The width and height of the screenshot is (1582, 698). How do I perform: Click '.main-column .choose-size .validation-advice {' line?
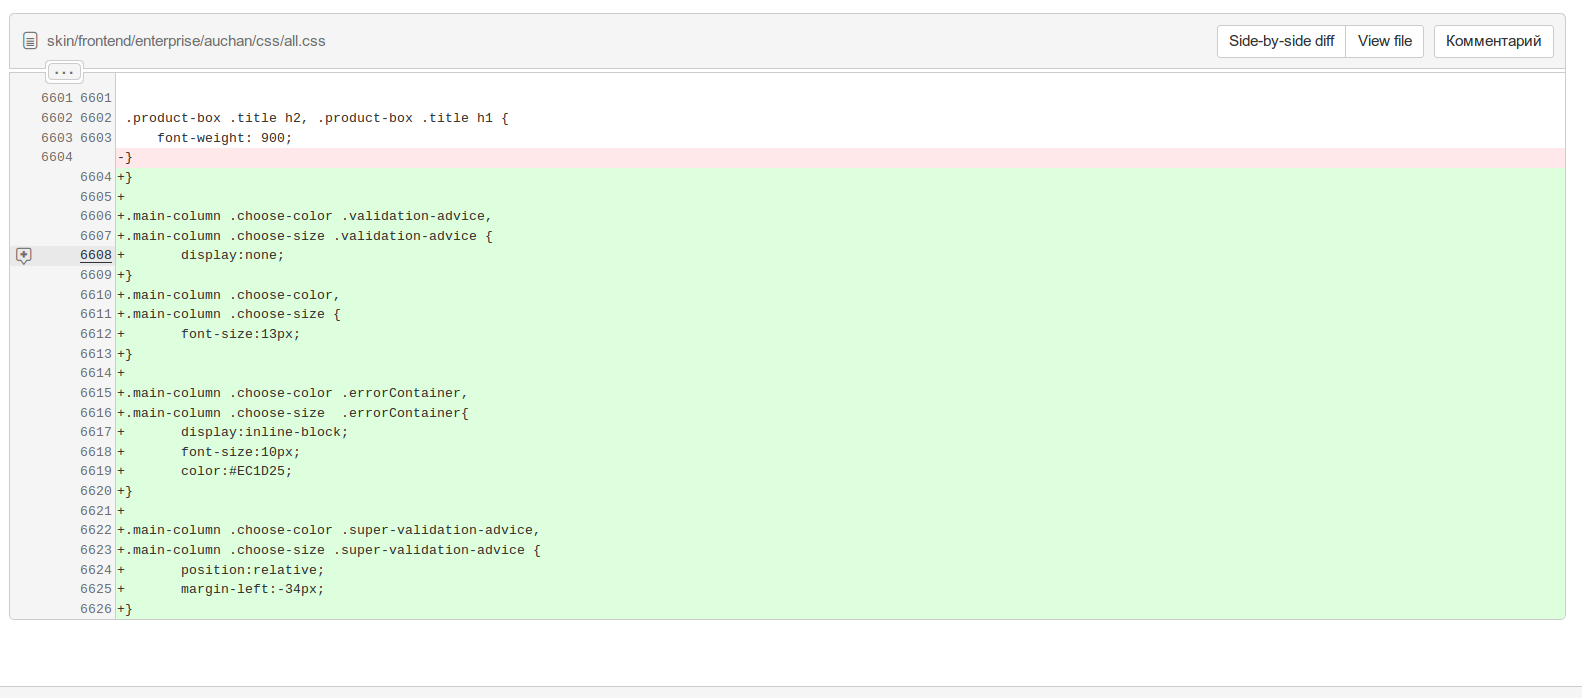pos(840,236)
